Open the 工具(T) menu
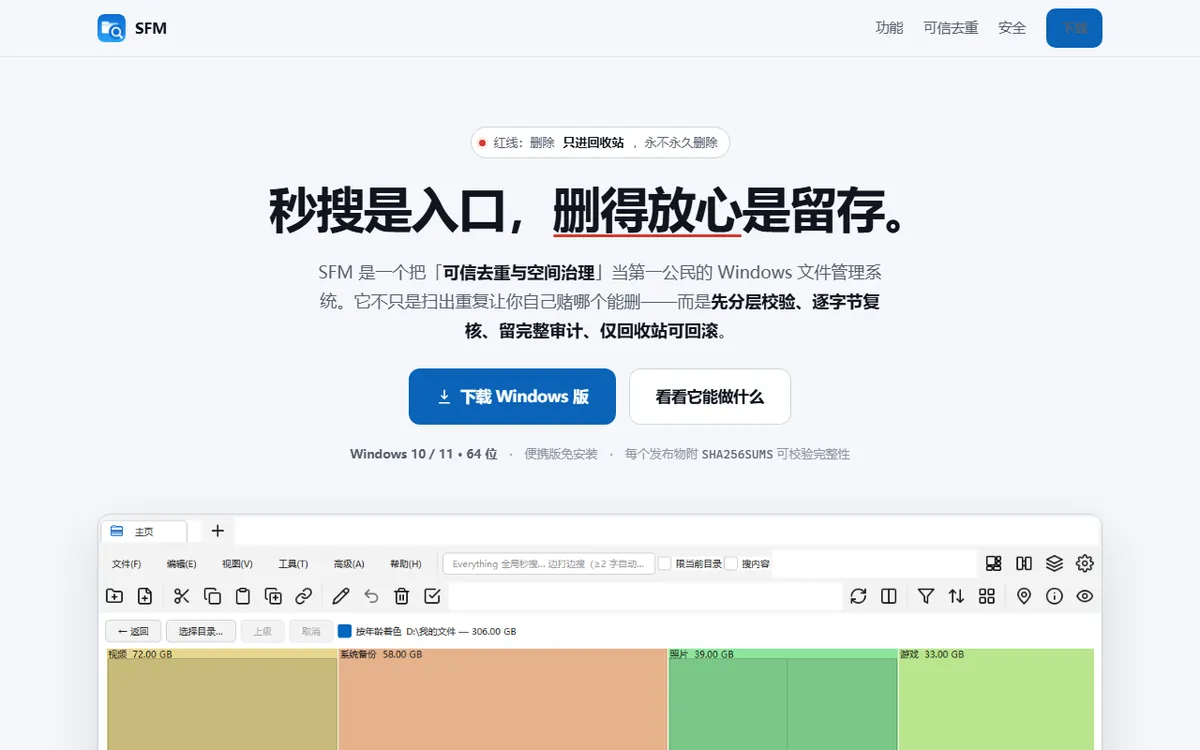The height and width of the screenshot is (750, 1200). click(293, 564)
